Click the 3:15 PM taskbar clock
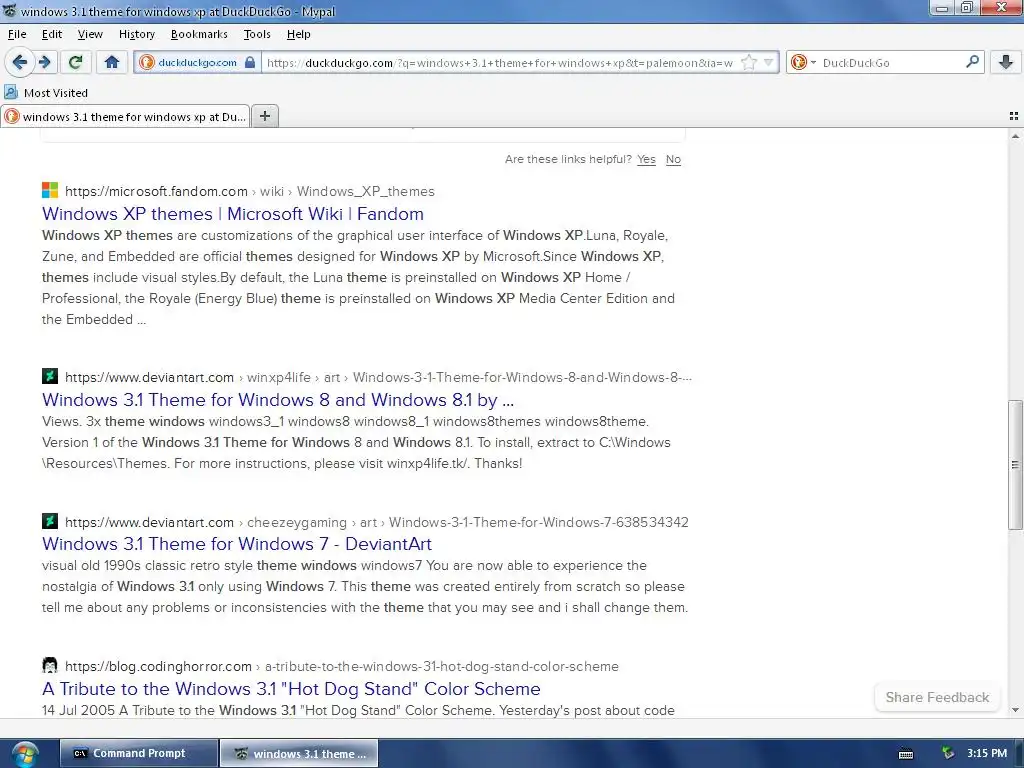The height and width of the screenshot is (768, 1024). [987, 753]
